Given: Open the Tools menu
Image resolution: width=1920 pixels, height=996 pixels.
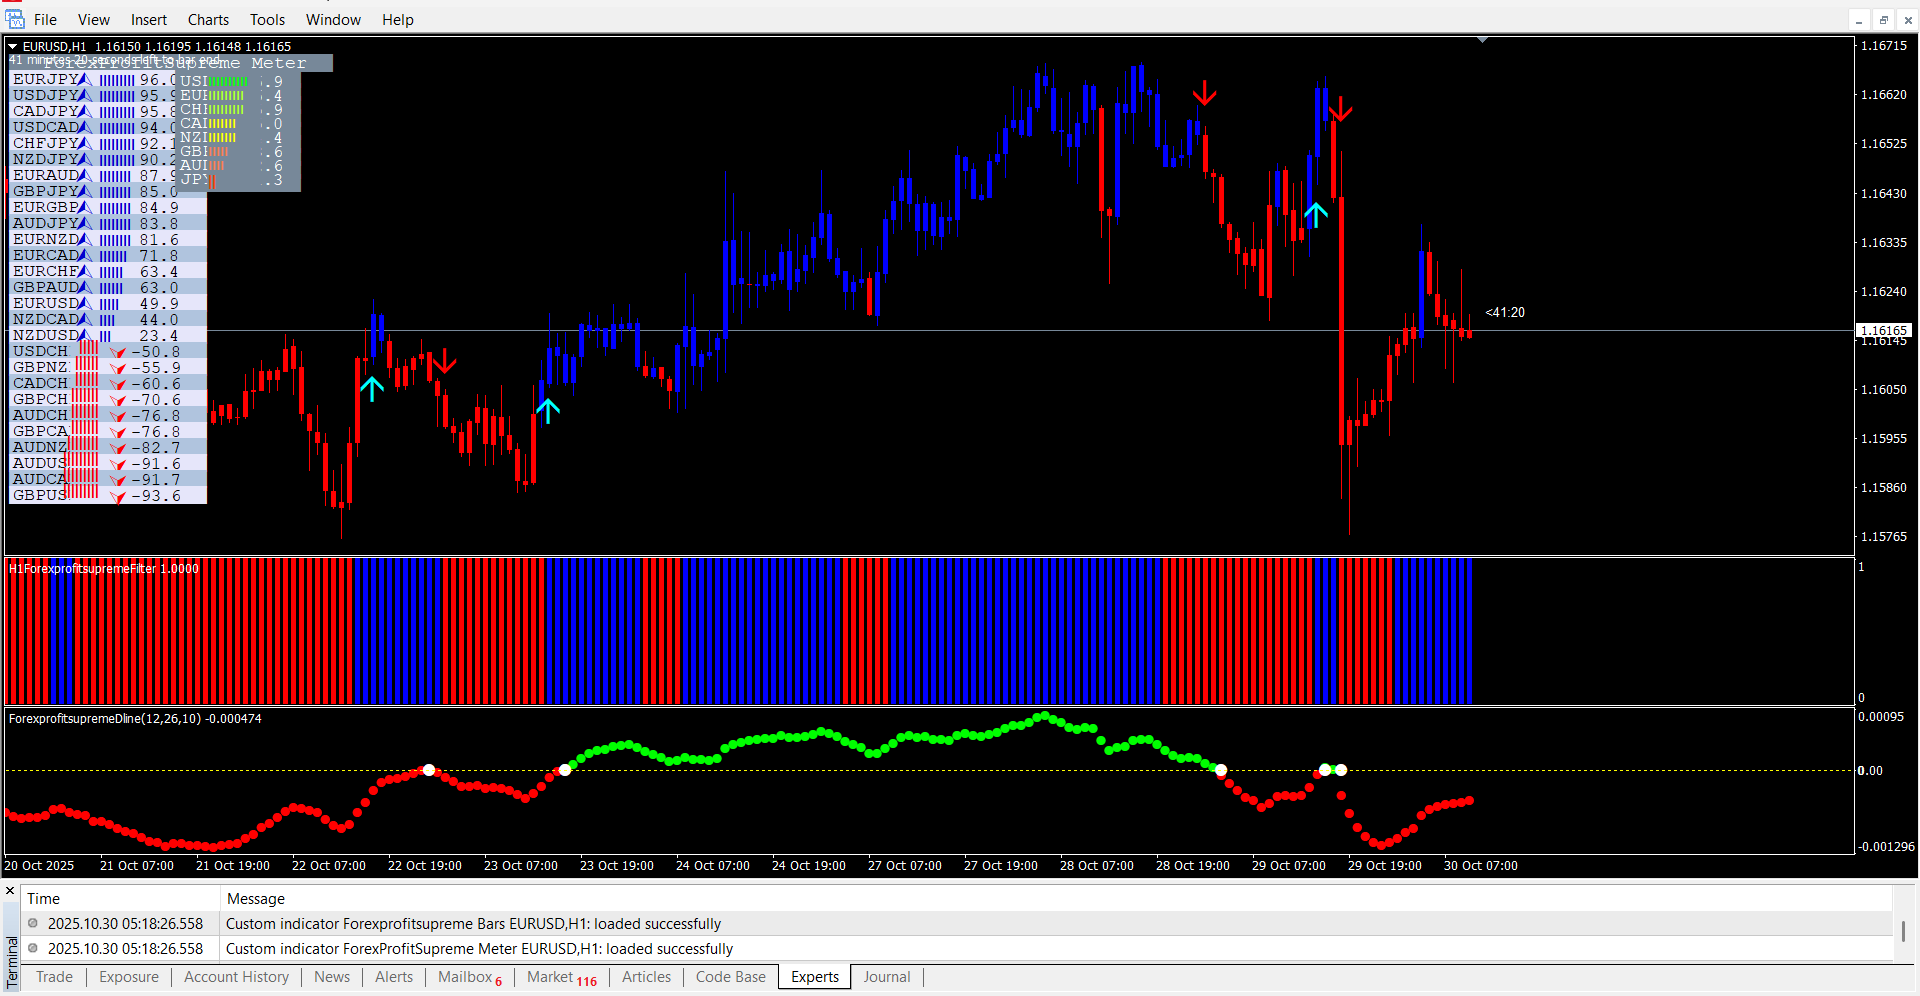Looking at the screenshot, I should point(267,20).
